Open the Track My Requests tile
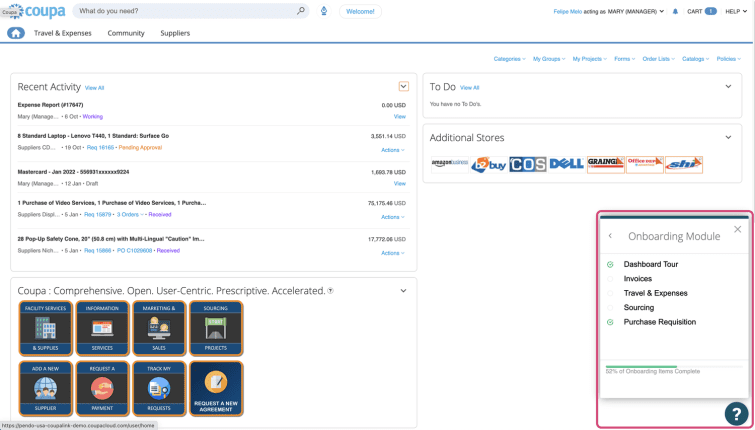This screenshot has height=430, width=755. tap(159, 388)
